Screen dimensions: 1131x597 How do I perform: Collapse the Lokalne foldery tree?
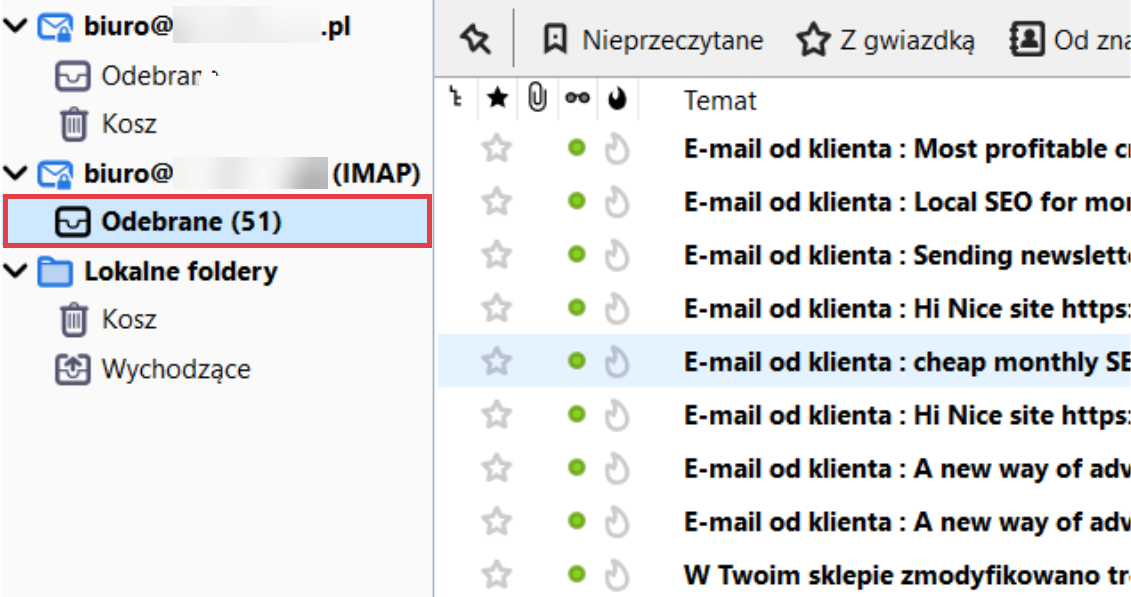pos(15,272)
